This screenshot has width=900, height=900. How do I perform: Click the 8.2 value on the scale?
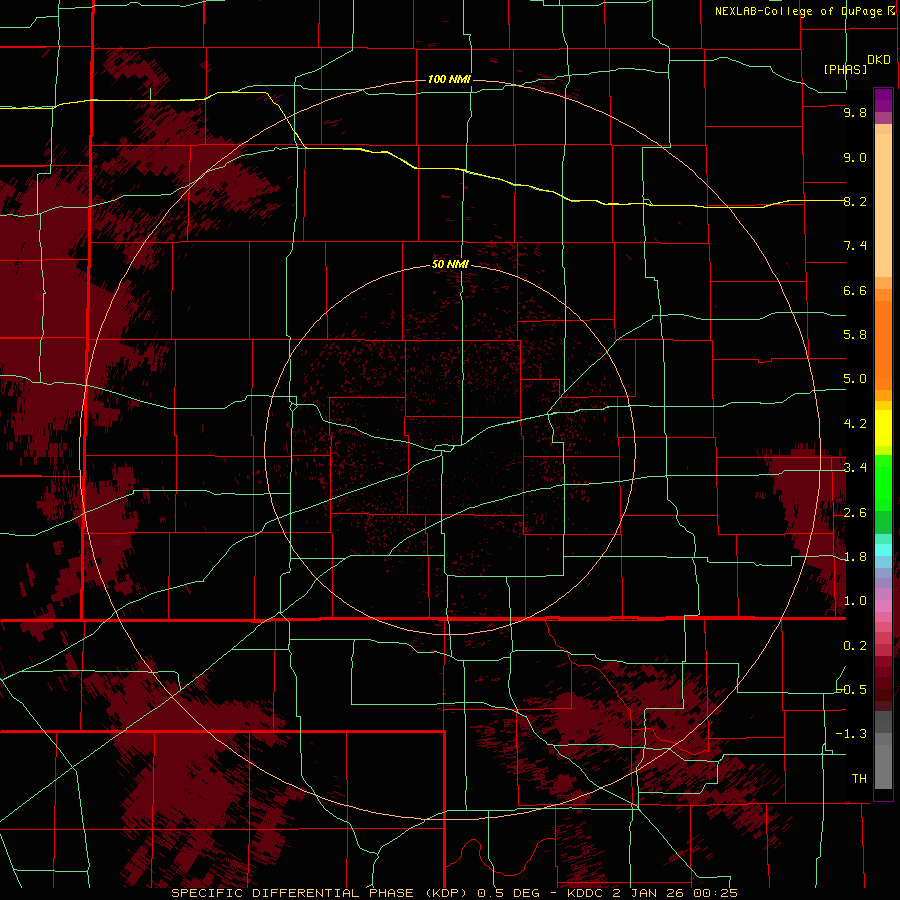855,201
